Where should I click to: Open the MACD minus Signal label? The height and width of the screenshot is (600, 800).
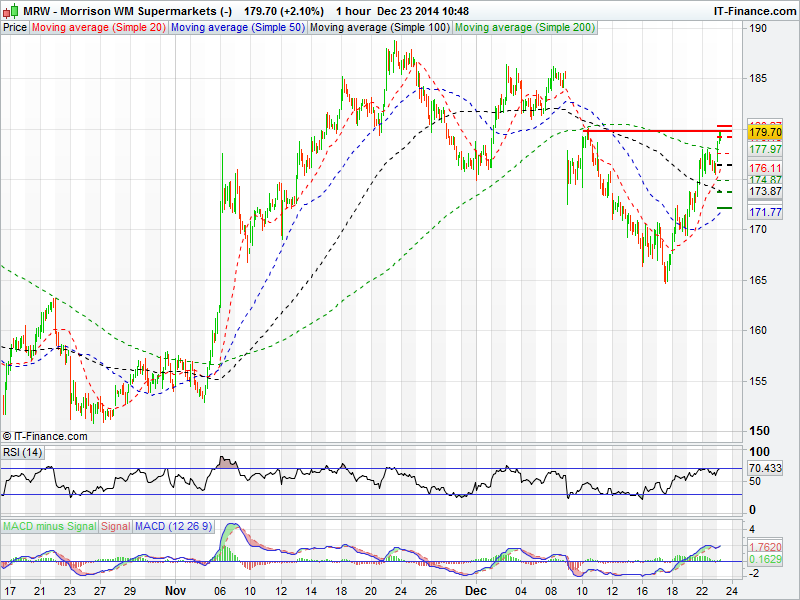49,525
